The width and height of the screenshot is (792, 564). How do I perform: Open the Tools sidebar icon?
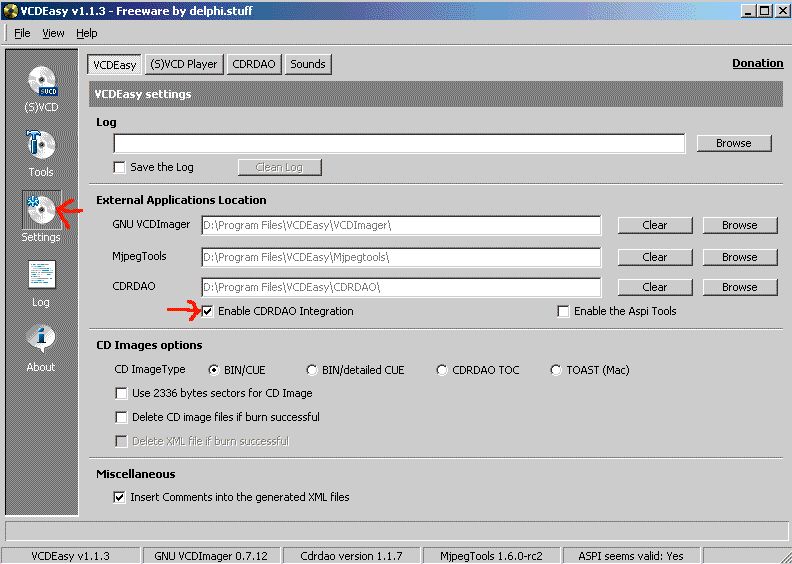coord(41,146)
